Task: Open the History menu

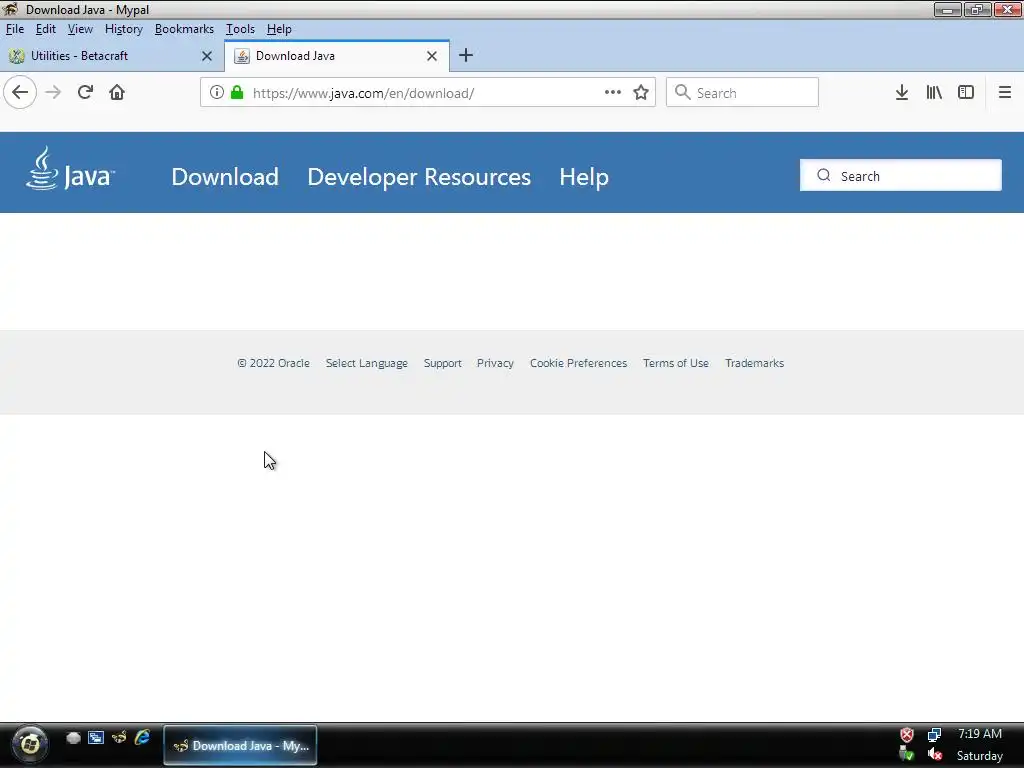Action: click(123, 29)
